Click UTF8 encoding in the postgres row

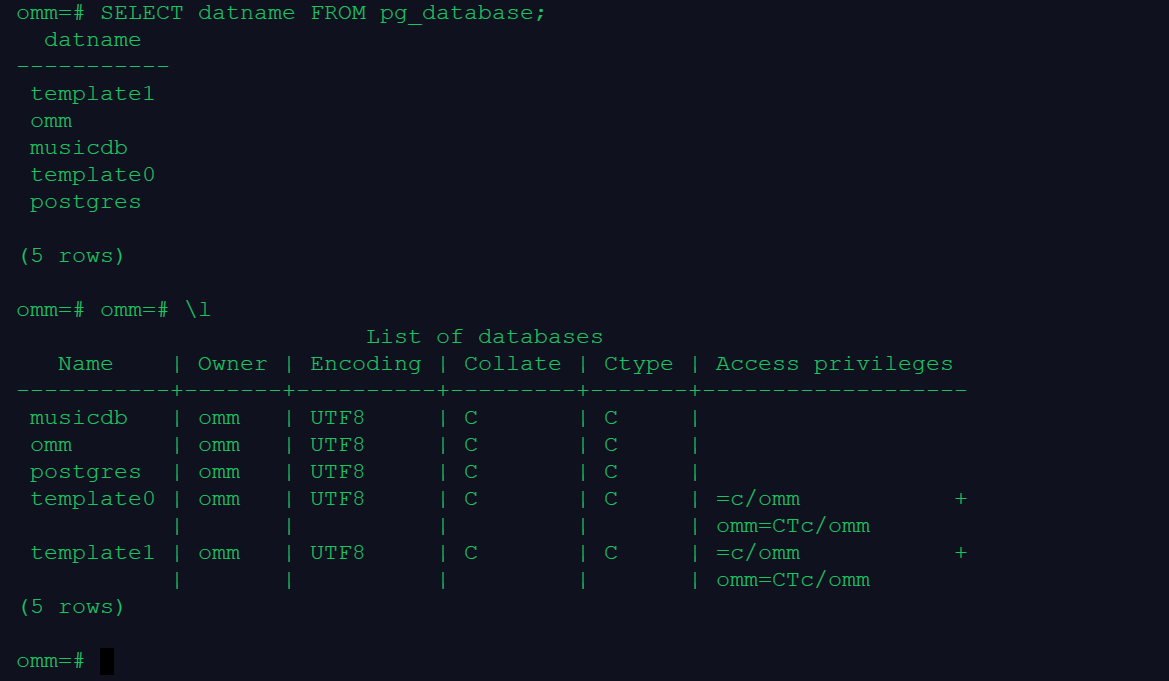pyautogui.click(x=337, y=472)
